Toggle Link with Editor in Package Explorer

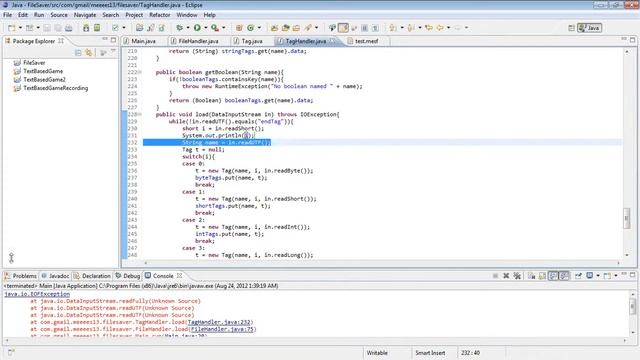[x=89, y=53]
